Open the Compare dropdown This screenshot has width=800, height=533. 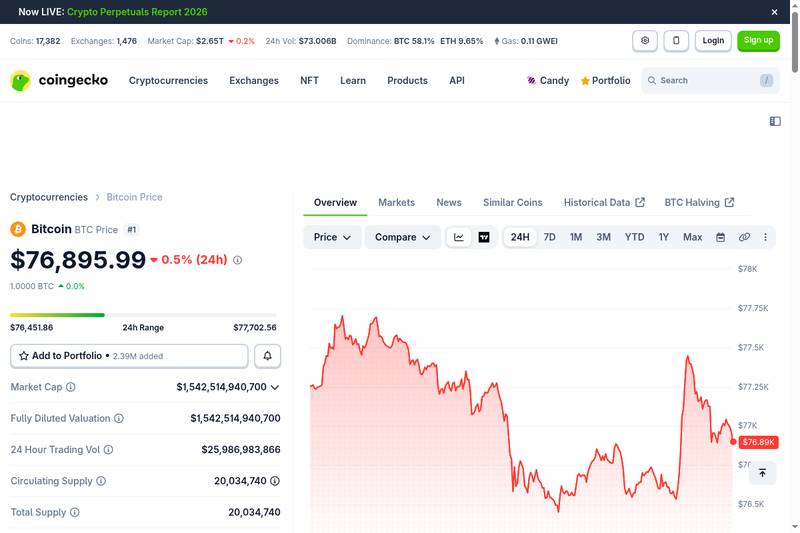coord(403,237)
